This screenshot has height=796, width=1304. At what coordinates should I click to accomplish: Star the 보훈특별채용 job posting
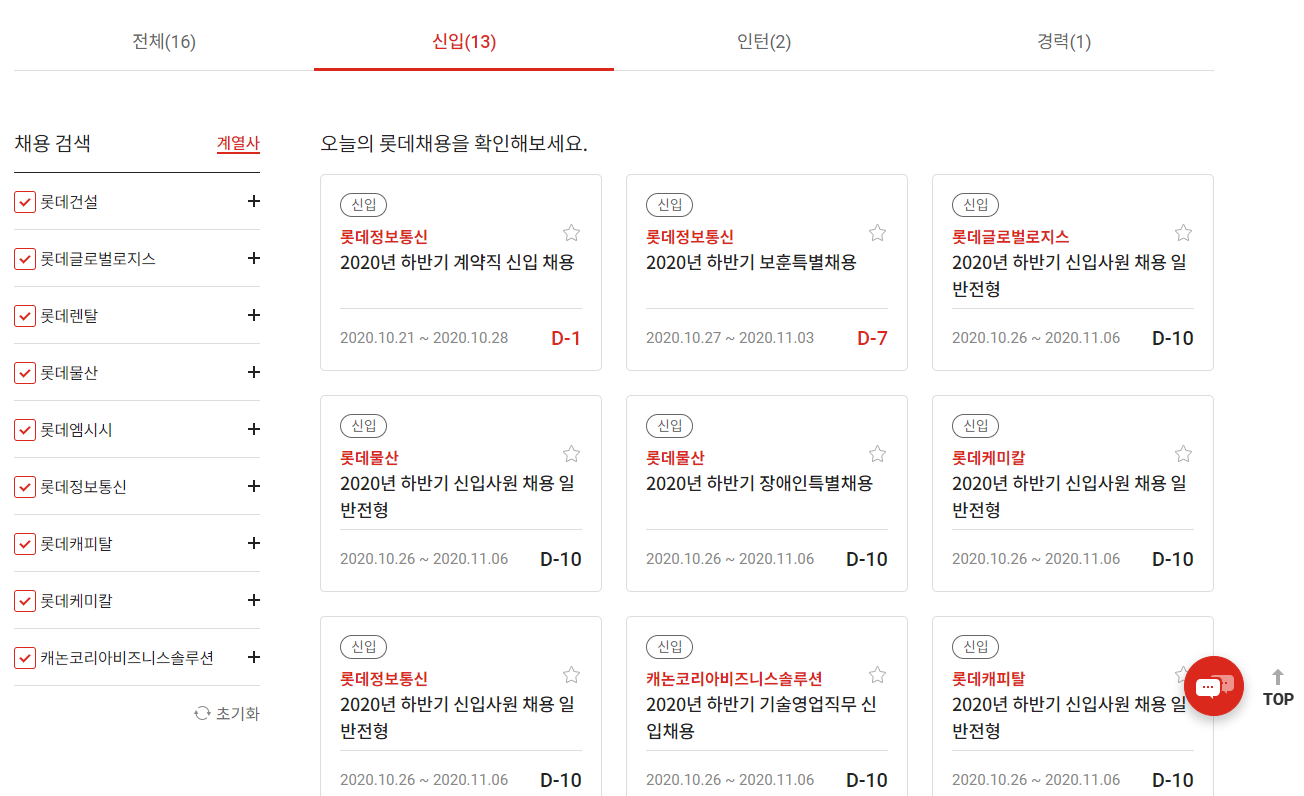[877, 233]
